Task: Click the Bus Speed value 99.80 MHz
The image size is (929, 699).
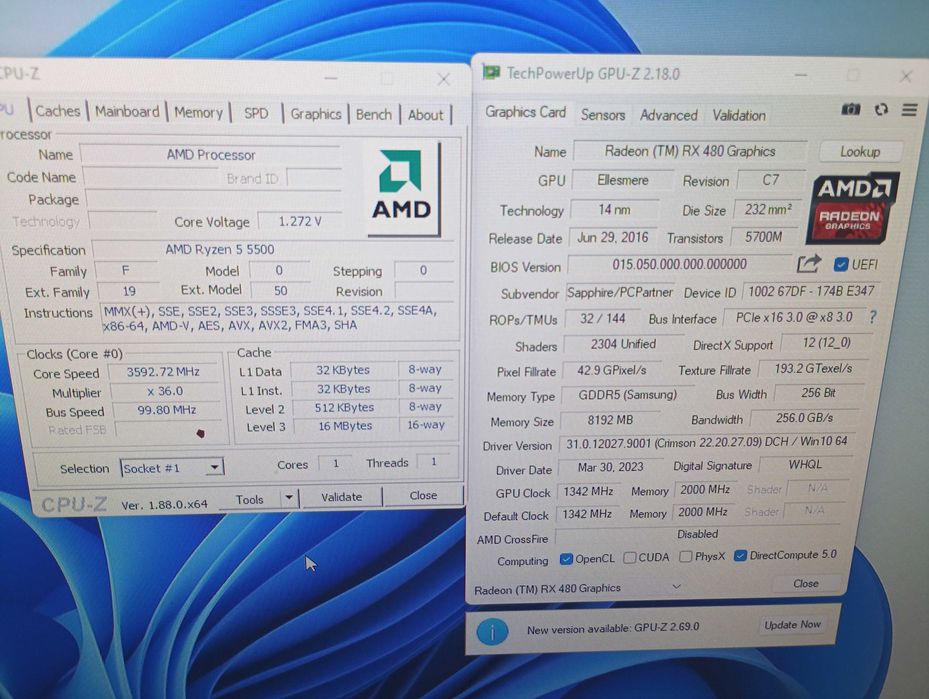Action: click(166, 410)
